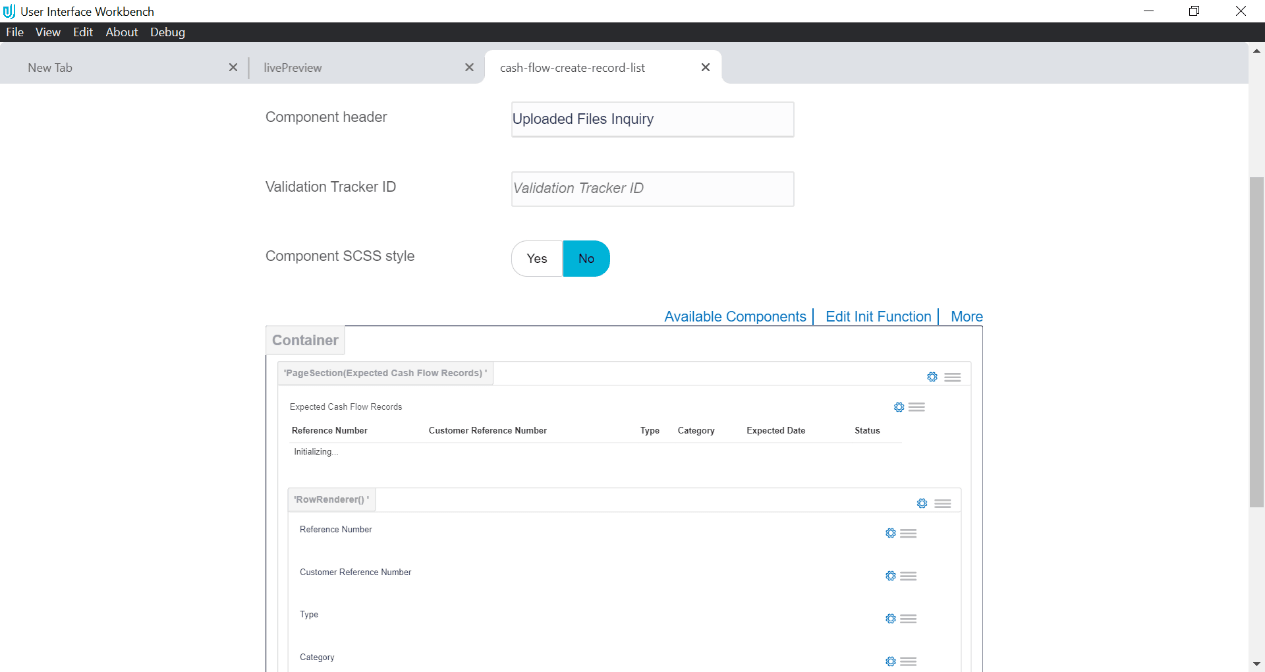Click the gear next to Type field

pos(890,618)
